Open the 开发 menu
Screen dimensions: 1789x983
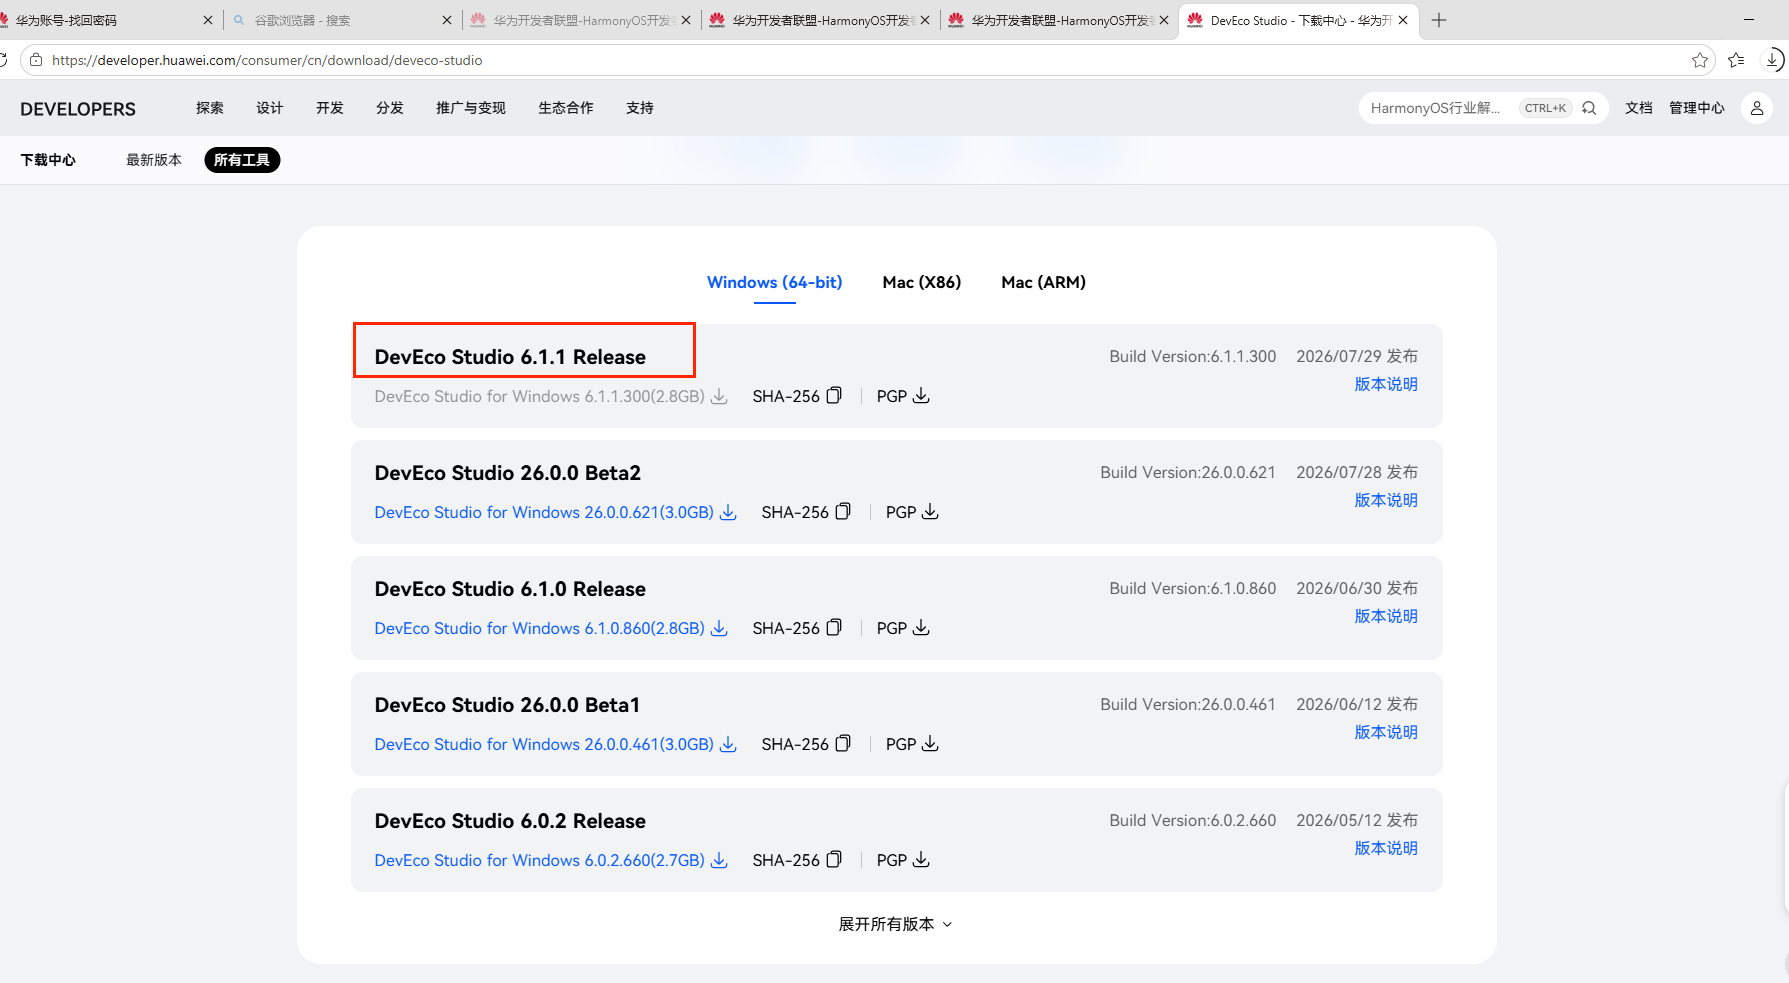[x=330, y=108]
